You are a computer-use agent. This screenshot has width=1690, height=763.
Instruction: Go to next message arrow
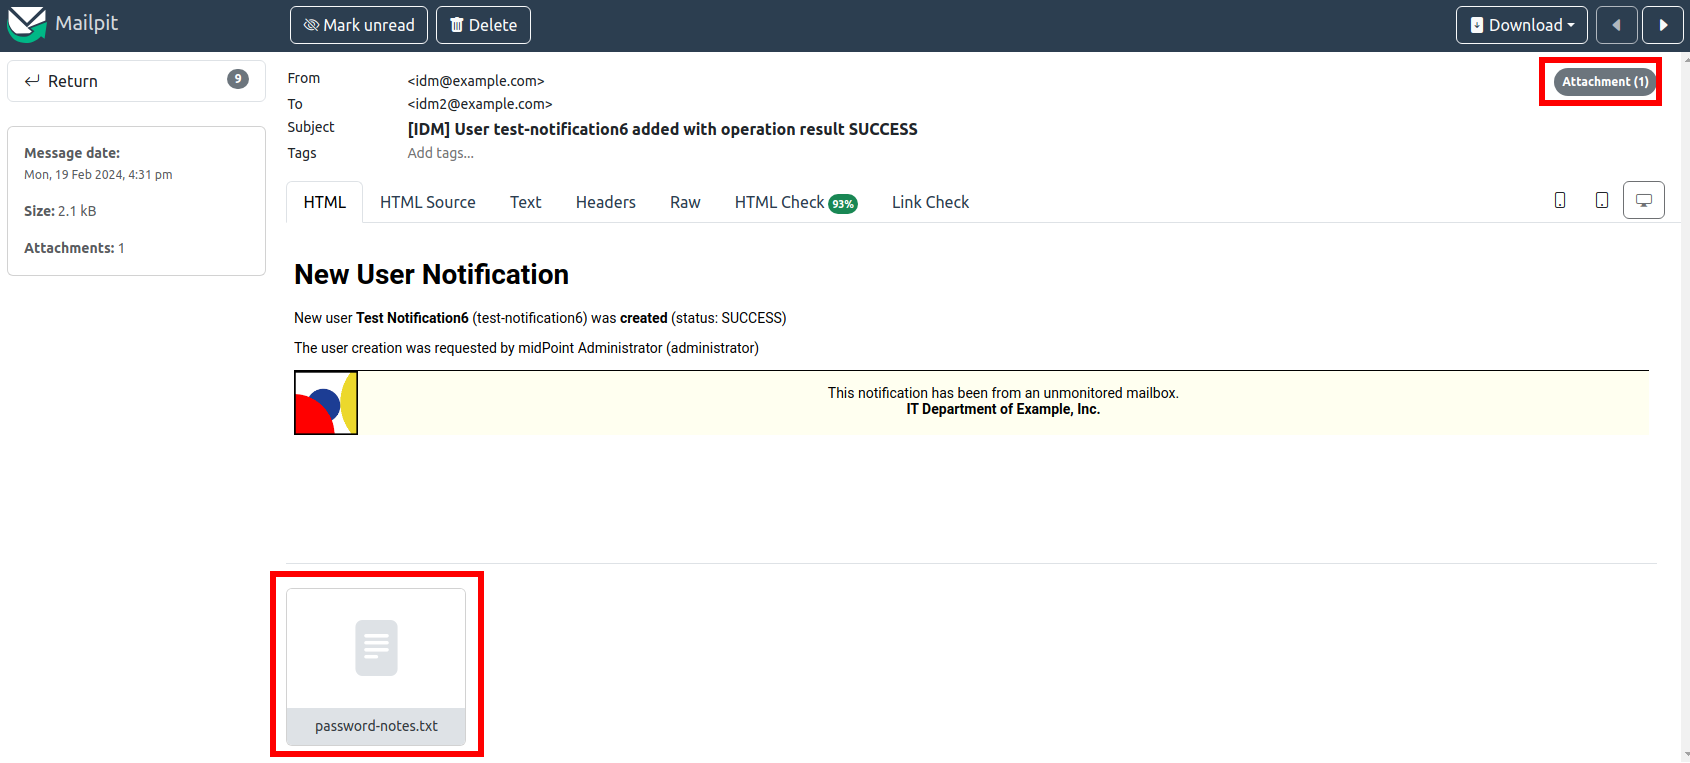pos(1662,25)
